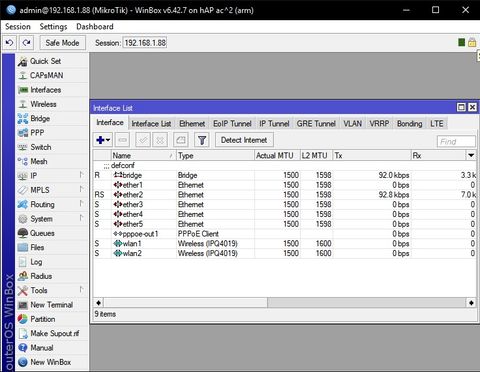Select the wlan2 interface row
The image size is (480, 372).
click(284, 253)
